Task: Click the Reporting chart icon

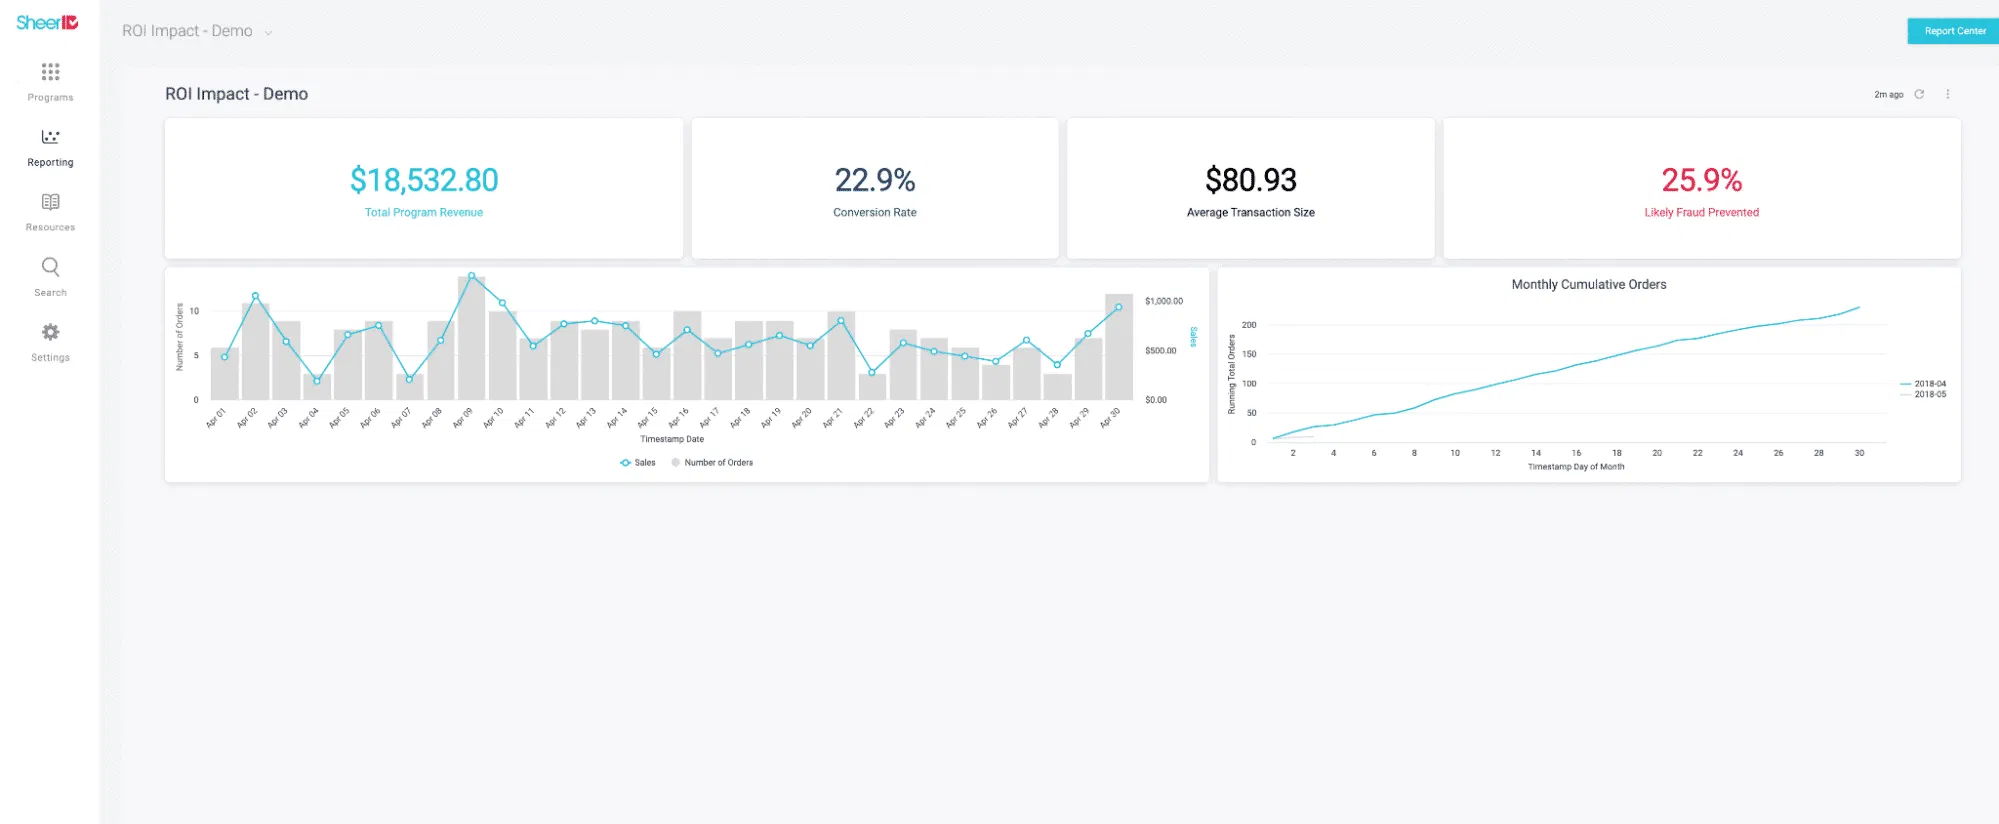Action: [50, 137]
